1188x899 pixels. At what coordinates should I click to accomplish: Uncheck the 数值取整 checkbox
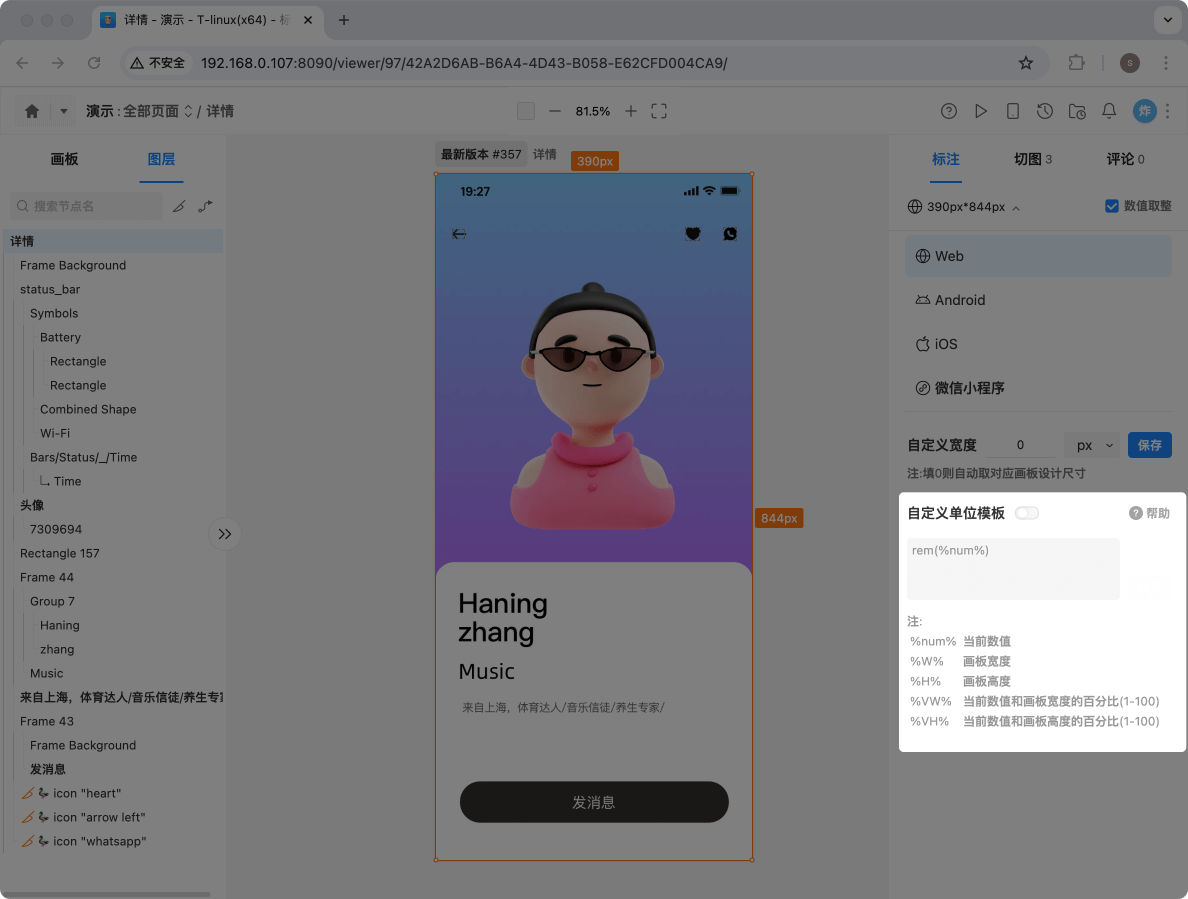[1111, 206]
